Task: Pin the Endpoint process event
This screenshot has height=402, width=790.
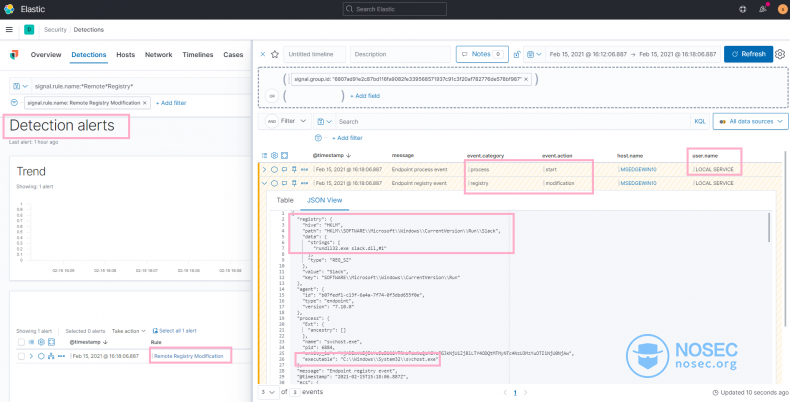Action: 294,169
